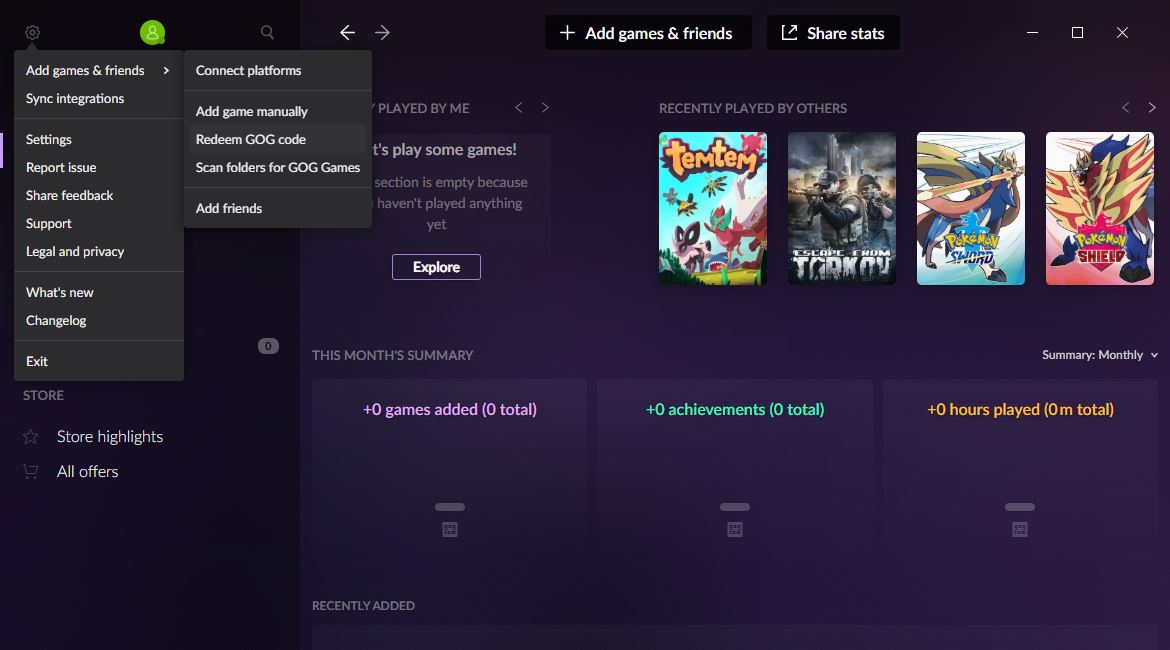The image size is (1170, 650).
Task: Click the calendar icon under games added
Action: point(450,530)
